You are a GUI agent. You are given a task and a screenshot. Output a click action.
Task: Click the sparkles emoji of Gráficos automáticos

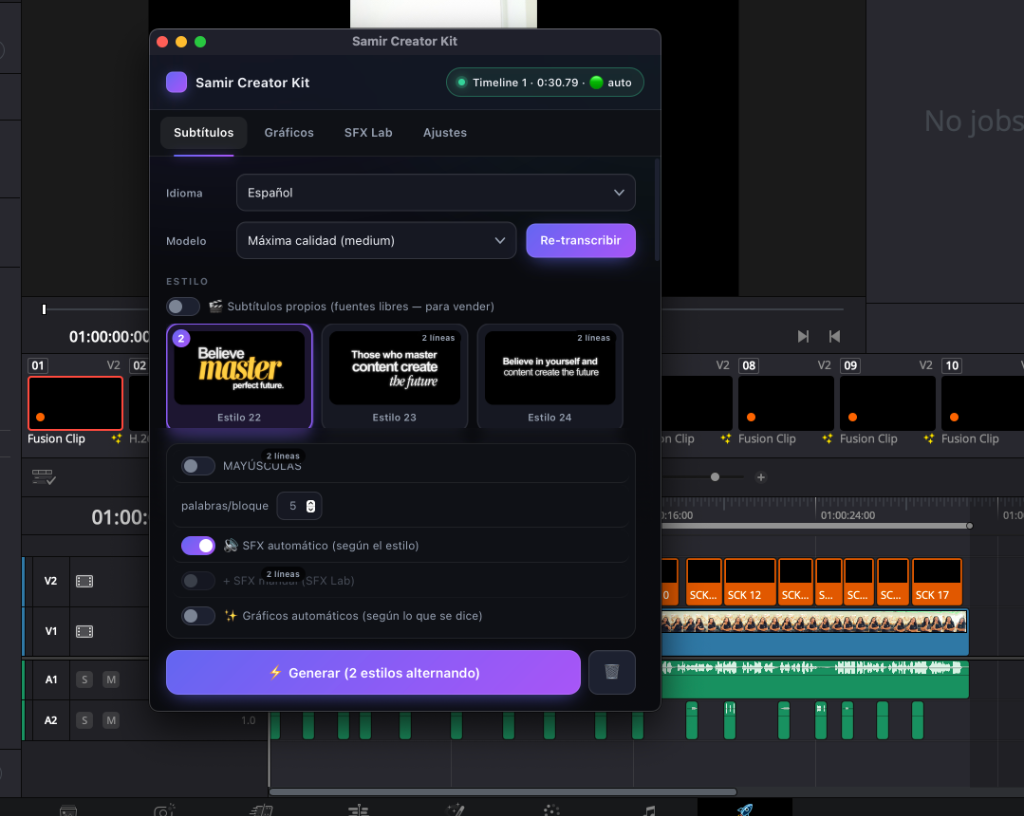231,616
